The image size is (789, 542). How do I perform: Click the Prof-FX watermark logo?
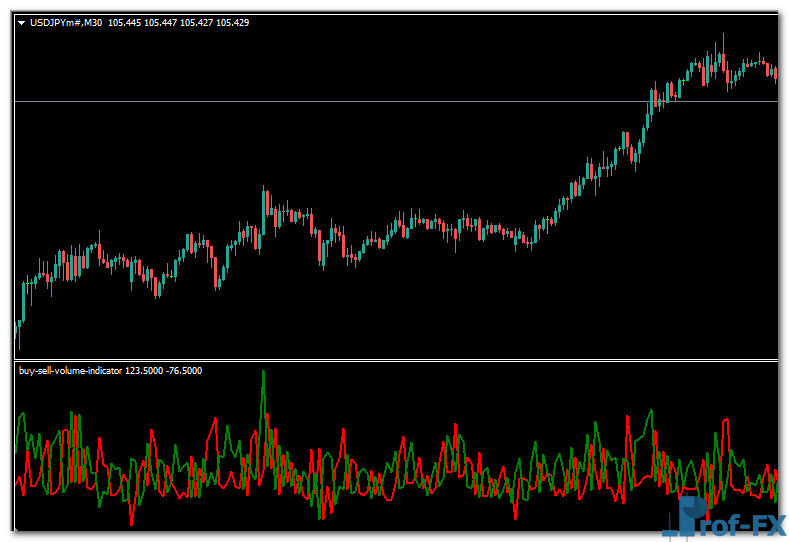click(x=722, y=517)
